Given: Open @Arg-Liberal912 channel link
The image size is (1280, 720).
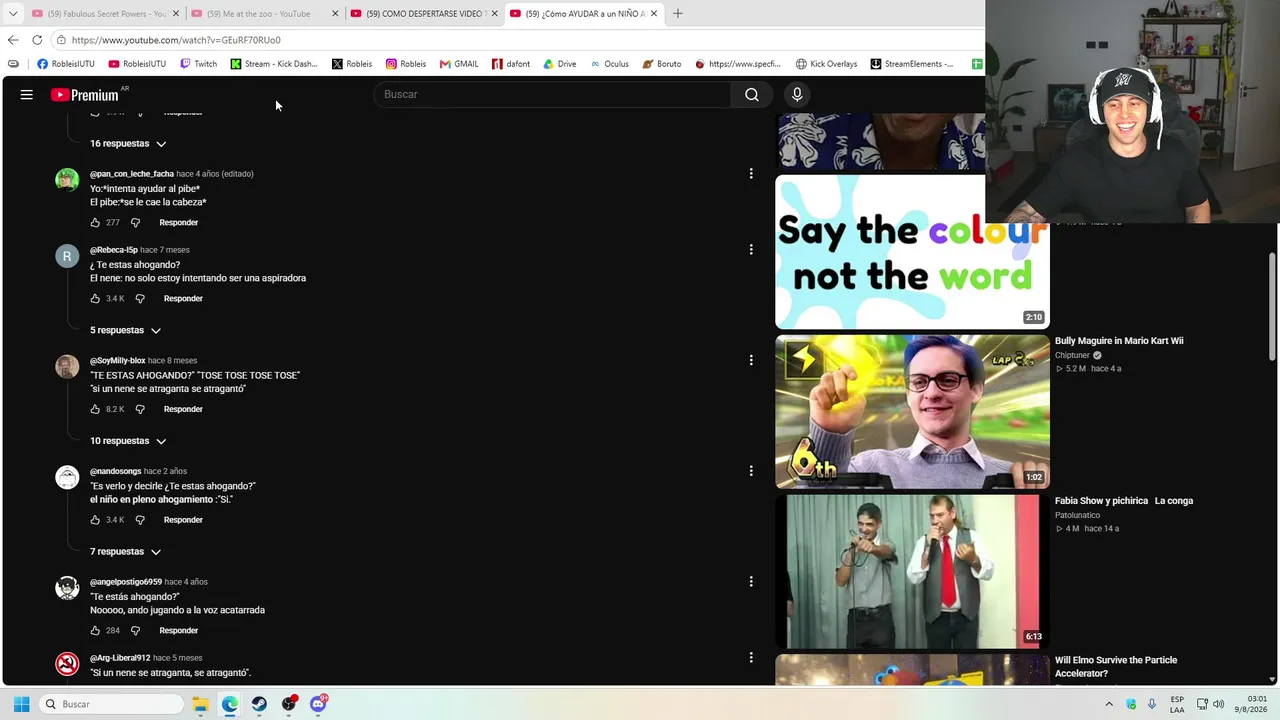Looking at the screenshot, I should (x=120, y=658).
